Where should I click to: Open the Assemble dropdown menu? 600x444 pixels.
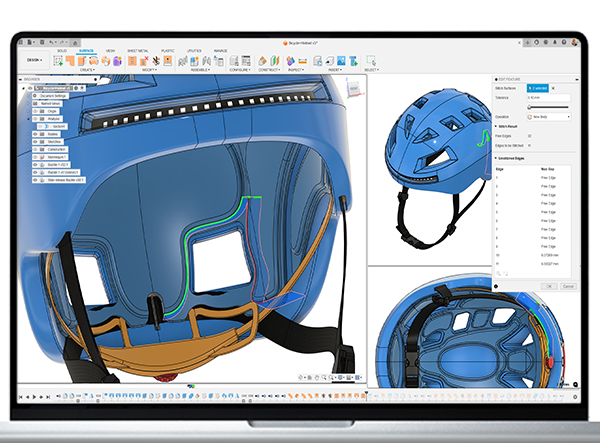pos(201,70)
